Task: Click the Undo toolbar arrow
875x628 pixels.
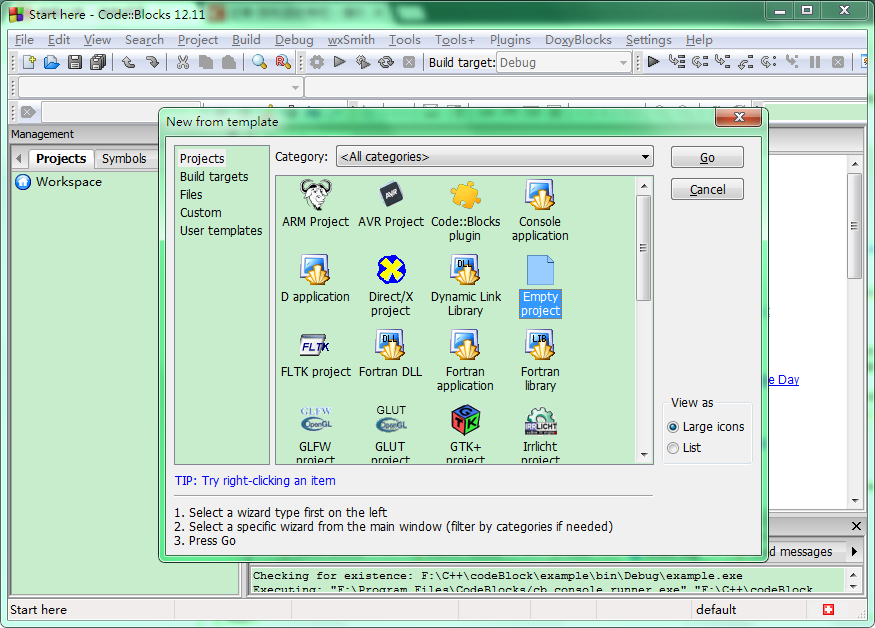Action: (x=128, y=62)
